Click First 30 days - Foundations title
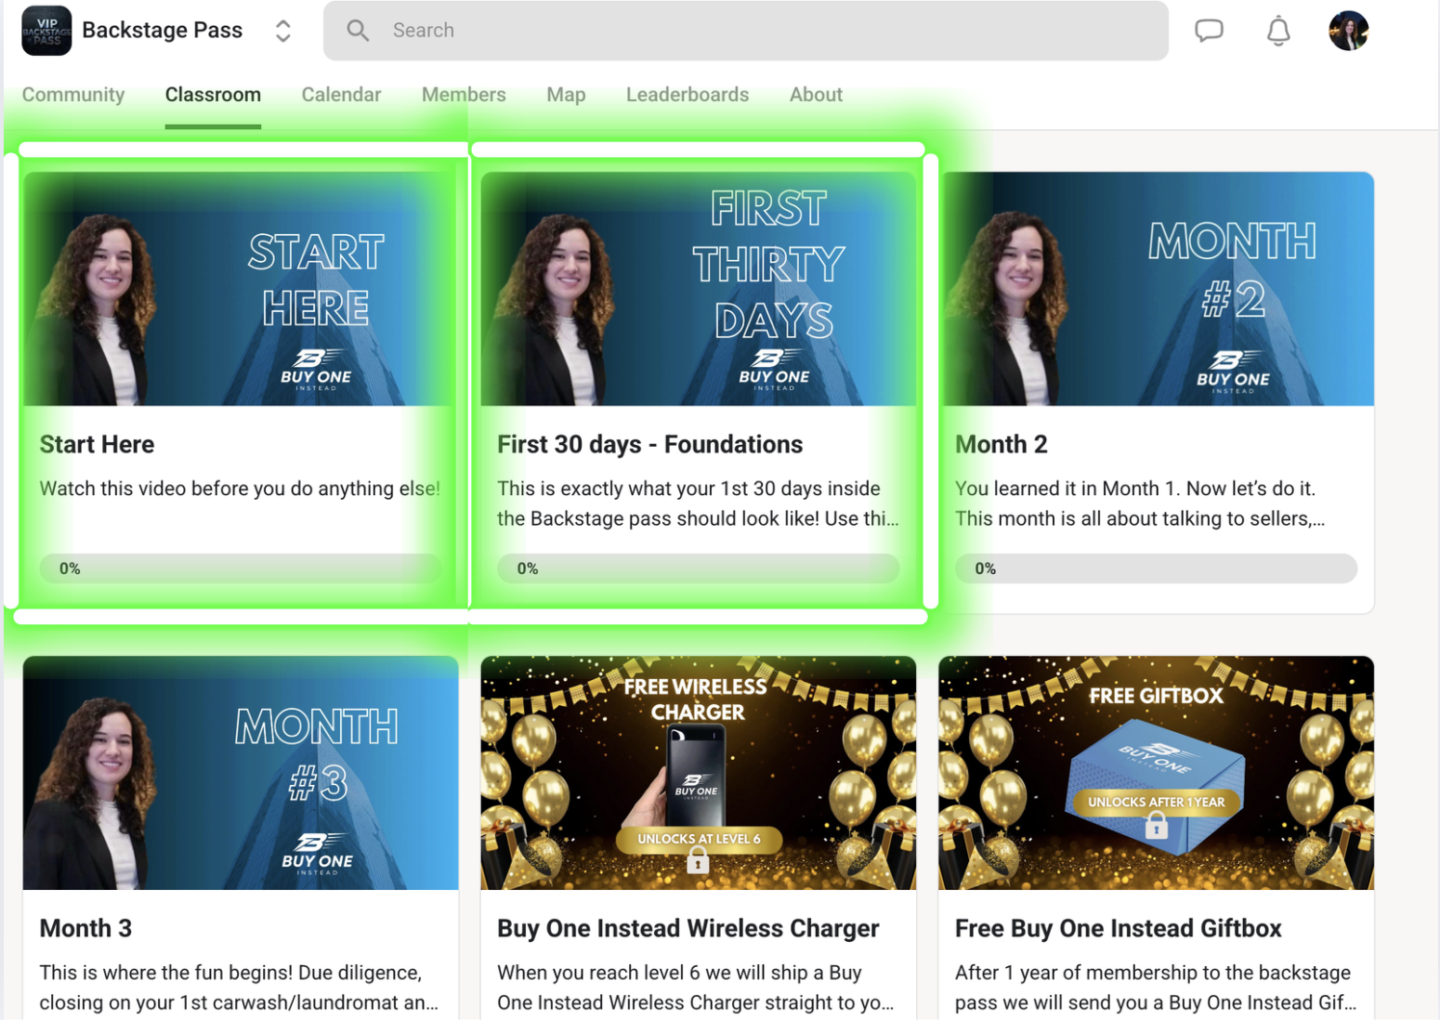 [650, 444]
